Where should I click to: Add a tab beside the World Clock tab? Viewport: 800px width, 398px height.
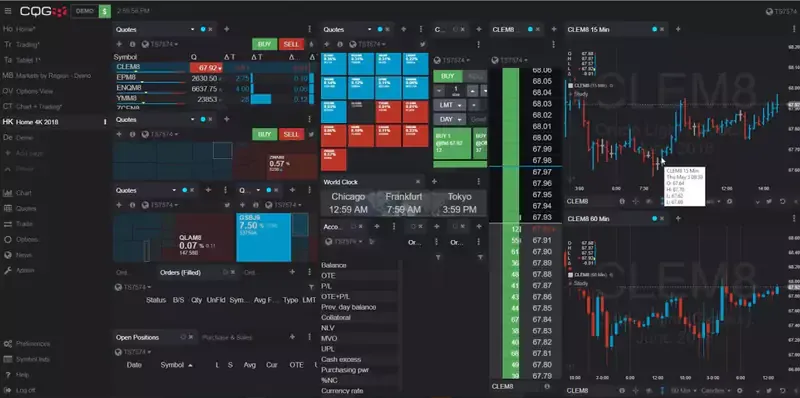tap(434, 182)
